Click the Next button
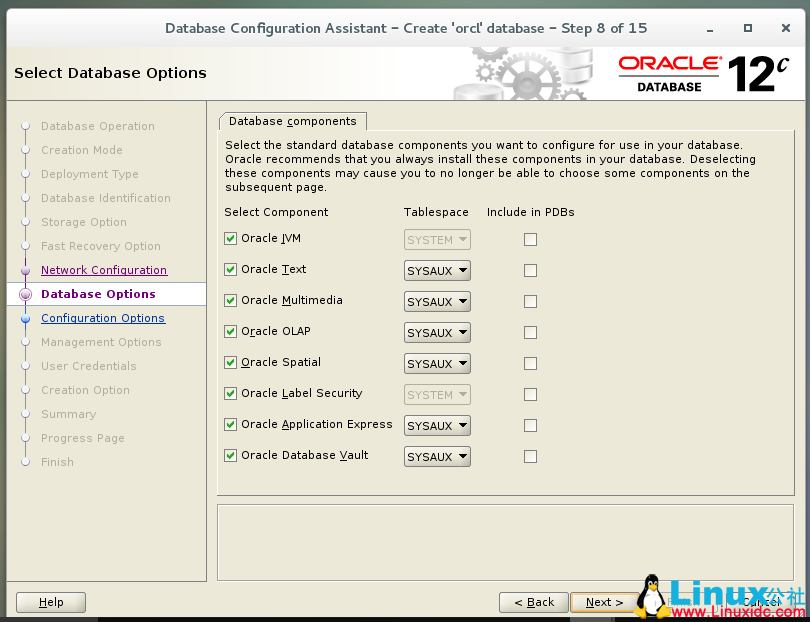Screen dimensions: 810x622 [603, 602]
